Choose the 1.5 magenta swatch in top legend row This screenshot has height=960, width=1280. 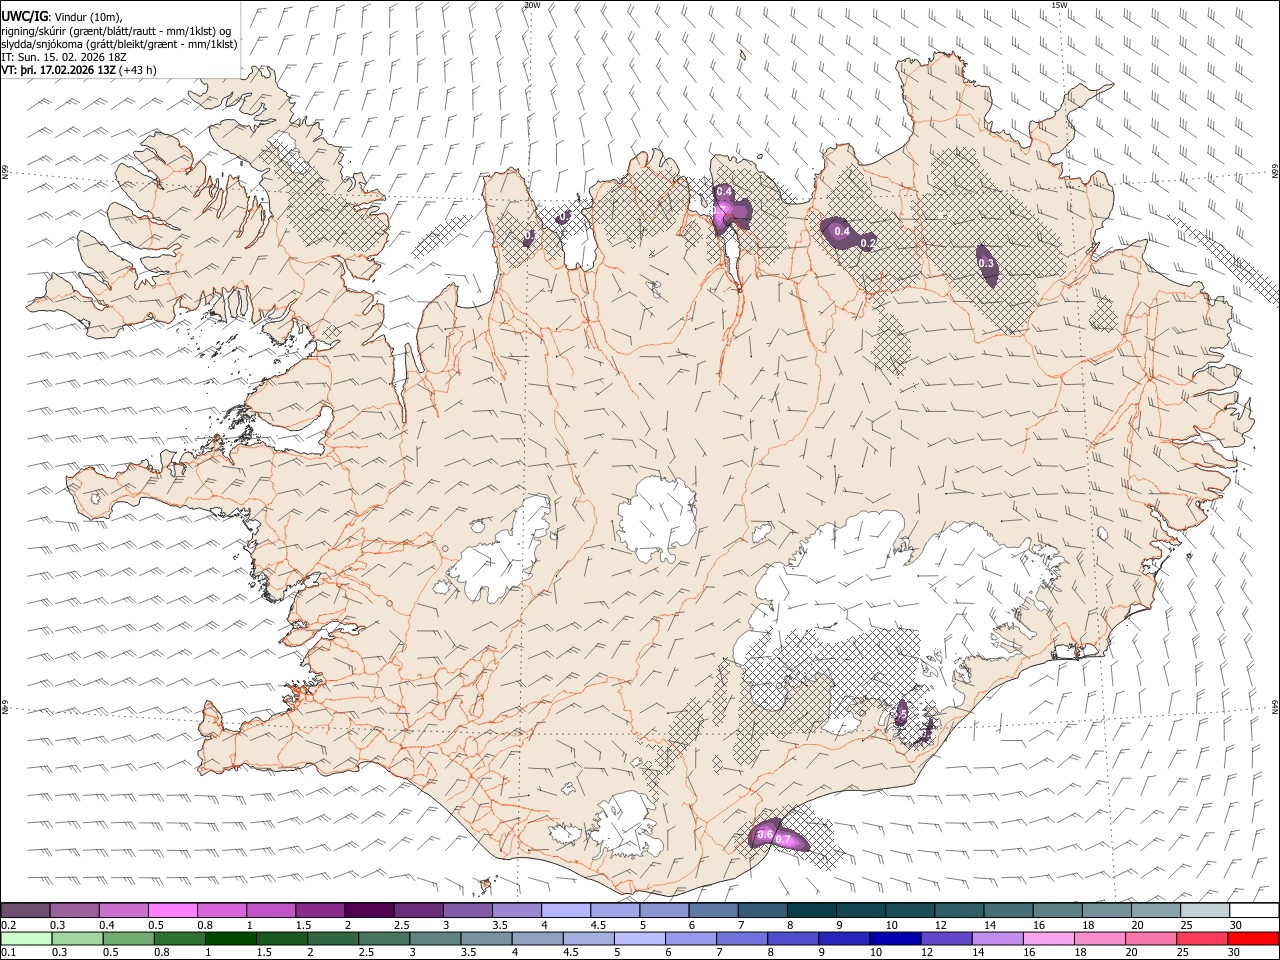coord(320,910)
